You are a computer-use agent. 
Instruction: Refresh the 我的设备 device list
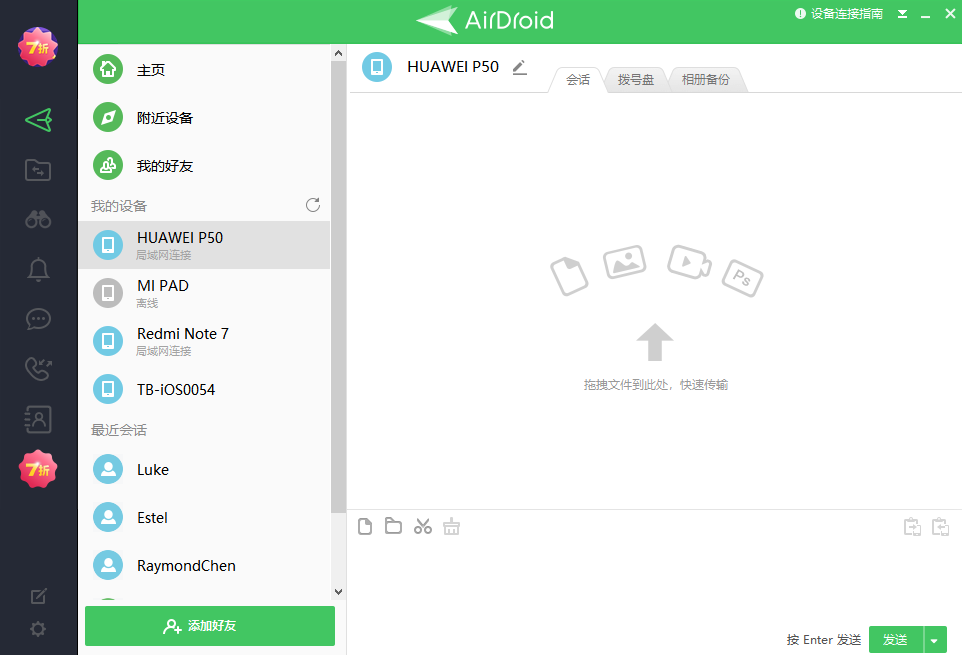(x=313, y=205)
